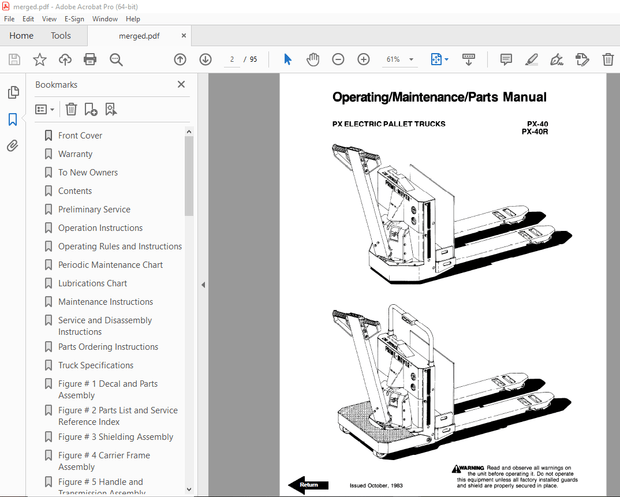Viewport: 620px width, 497px height.
Task: Close the merged.pdf tab
Action: [x=184, y=36]
